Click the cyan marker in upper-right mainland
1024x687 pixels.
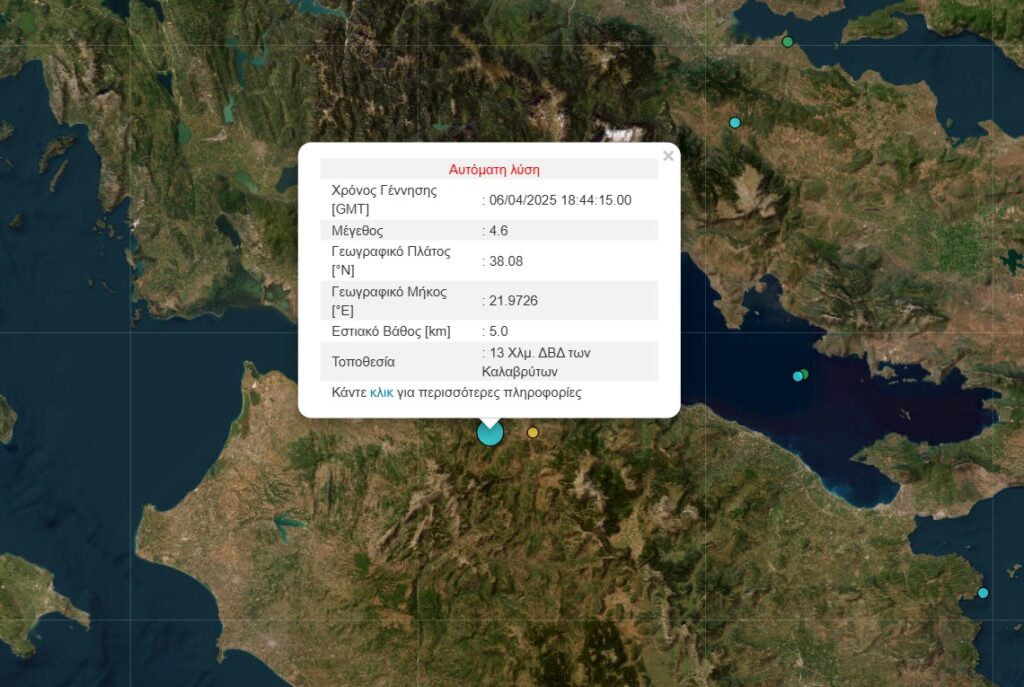click(x=735, y=122)
